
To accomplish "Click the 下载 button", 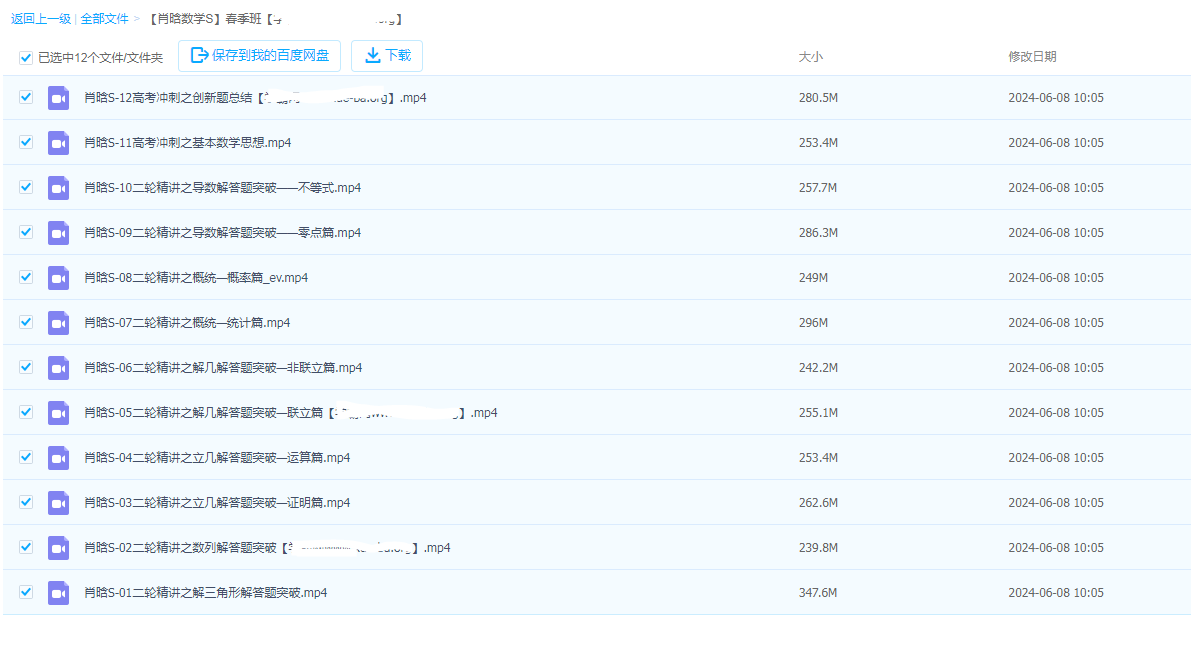I will [x=387, y=56].
